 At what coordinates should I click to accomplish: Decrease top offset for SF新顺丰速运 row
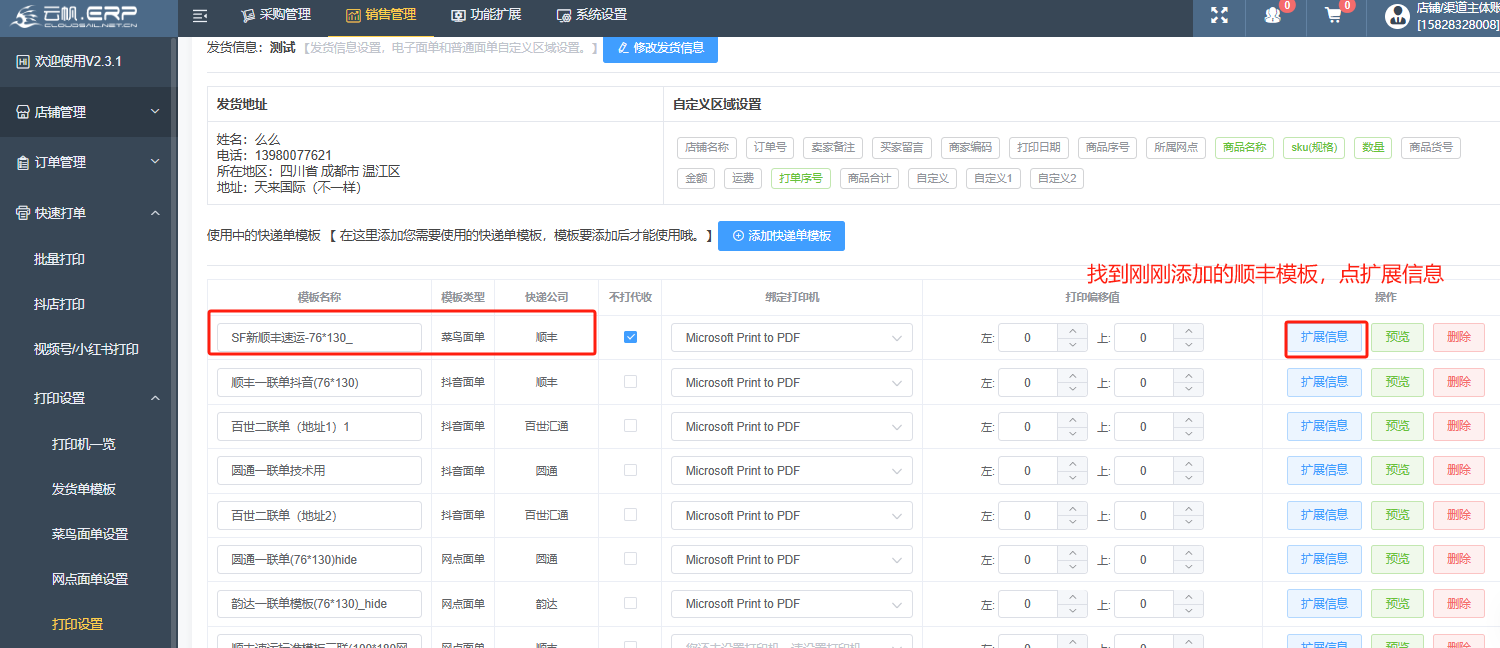[x=1188, y=344]
